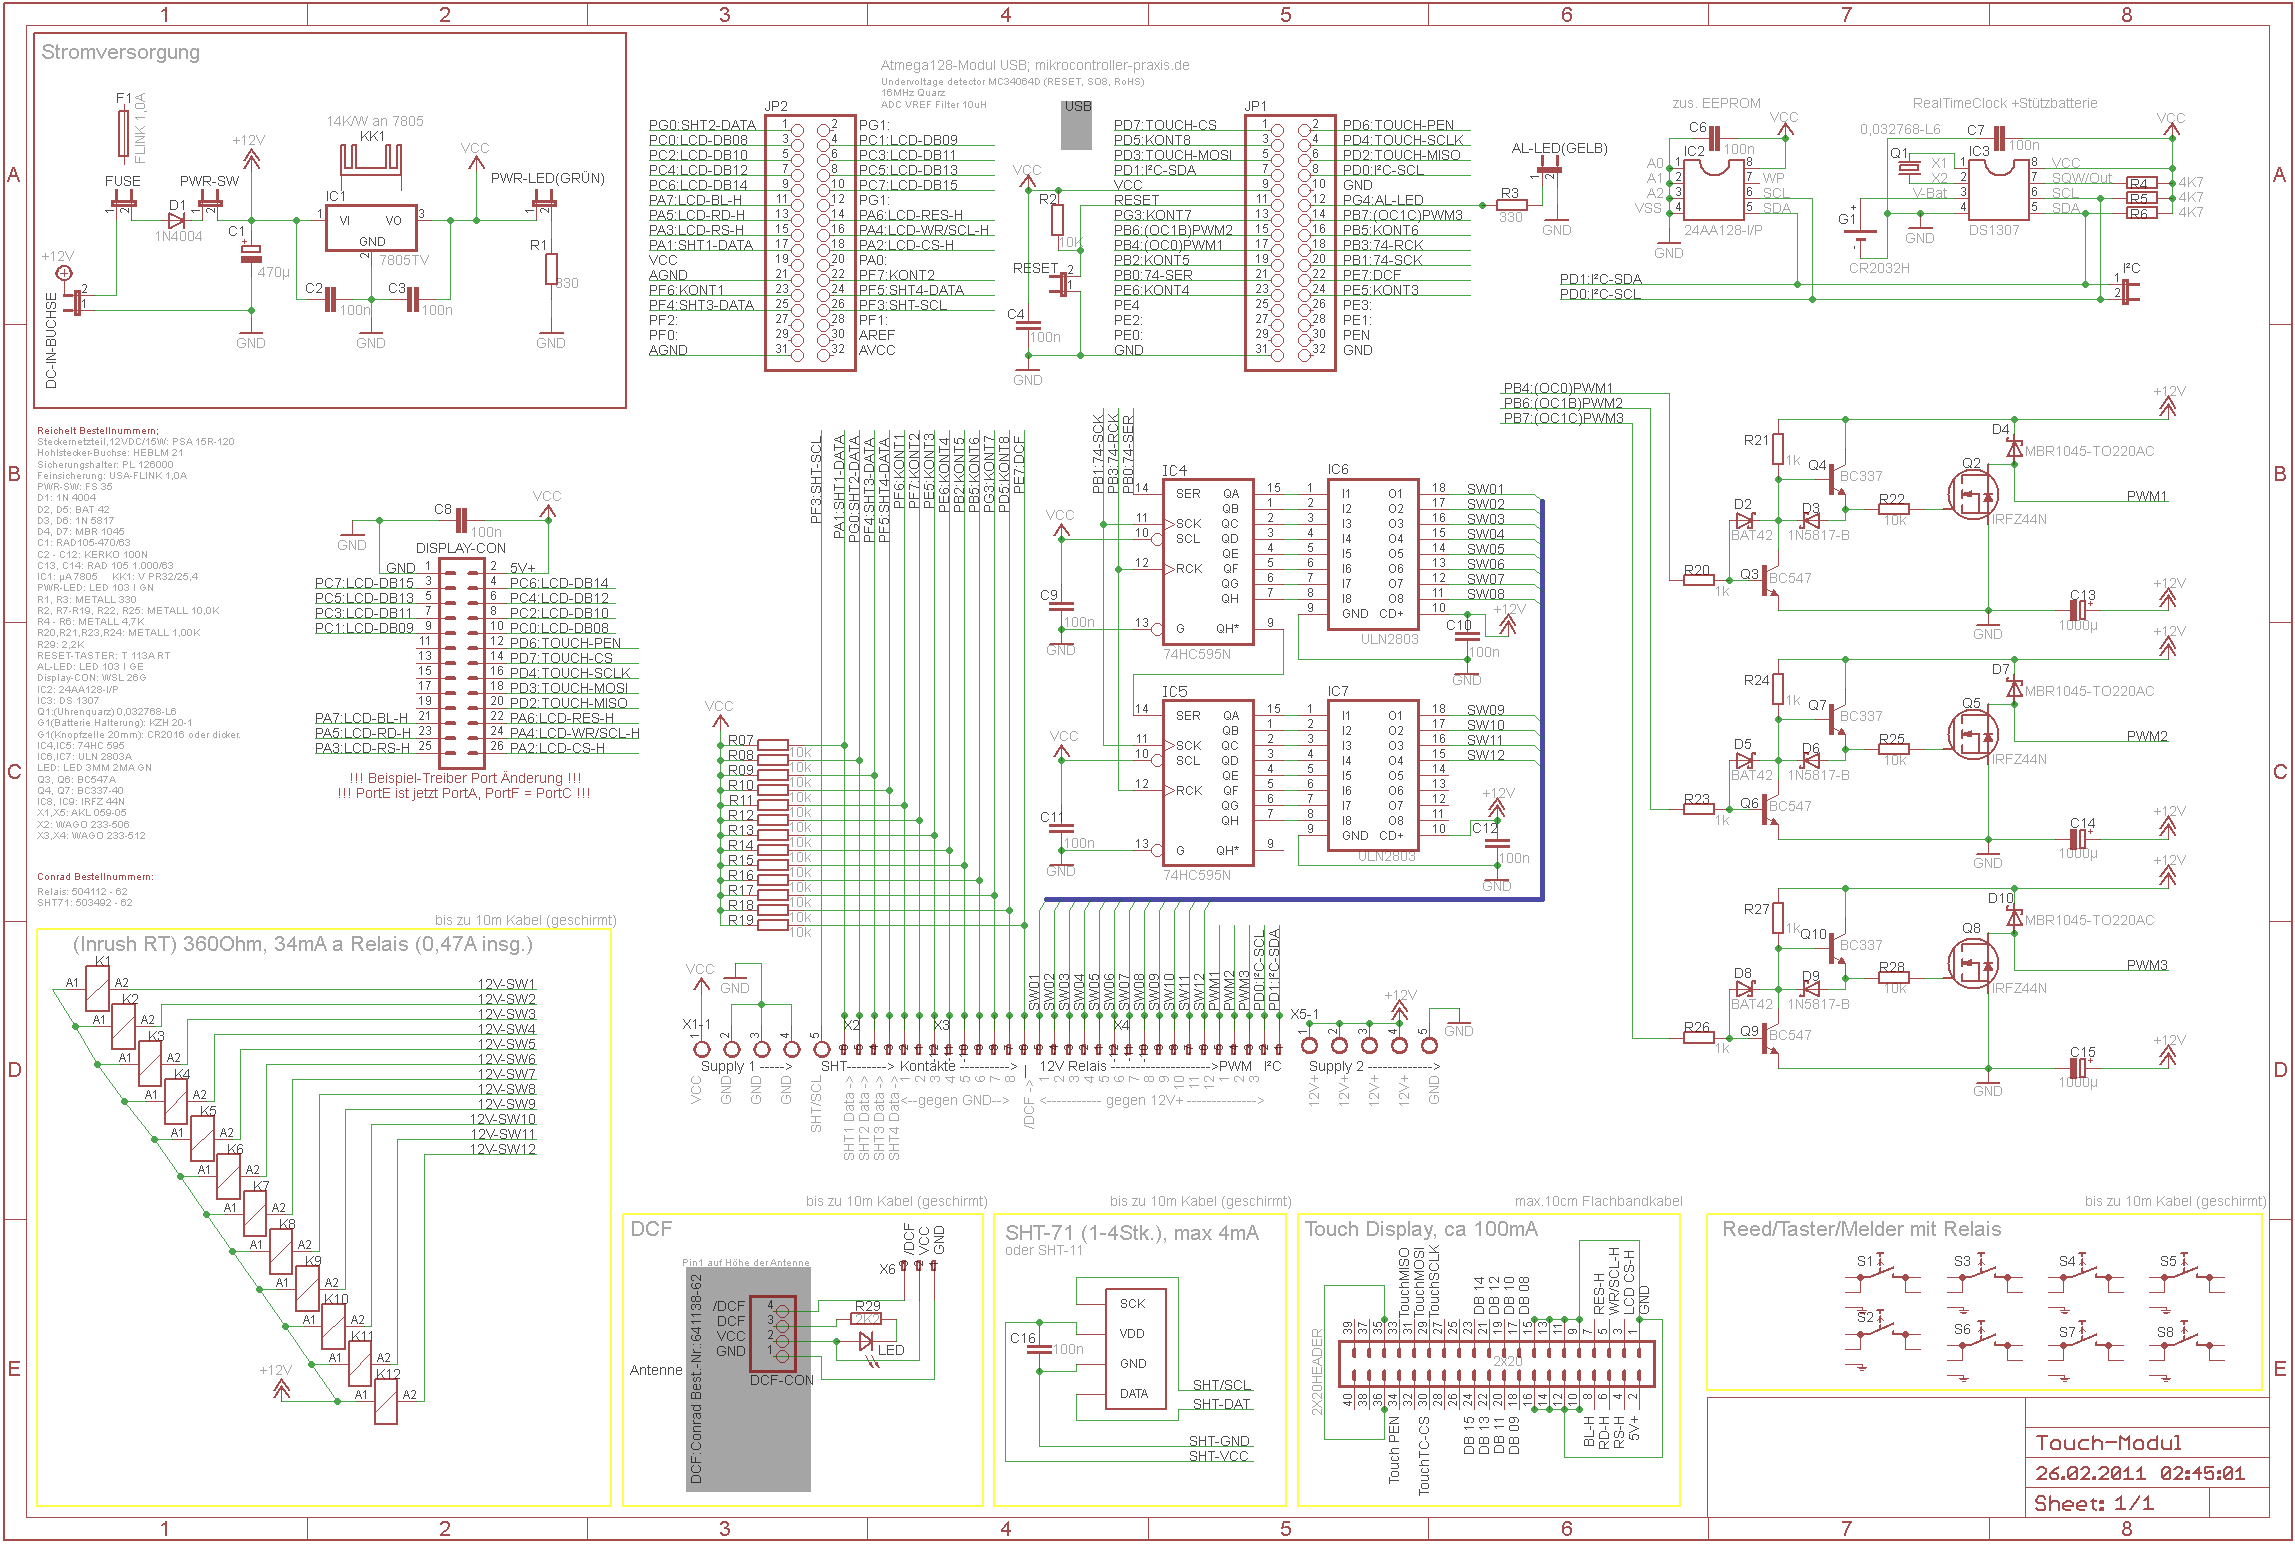This screenshot has height=1545, width=2295.
Task: Click the F1 fuse symbol
Action: 123,135
